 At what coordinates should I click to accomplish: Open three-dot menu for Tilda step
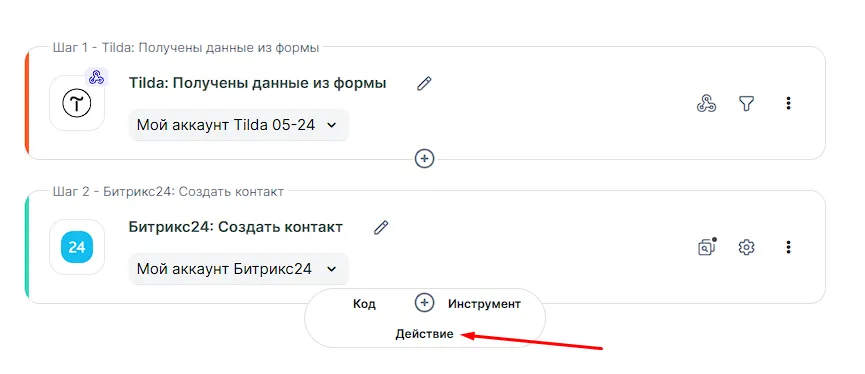(x=789, y=103)
